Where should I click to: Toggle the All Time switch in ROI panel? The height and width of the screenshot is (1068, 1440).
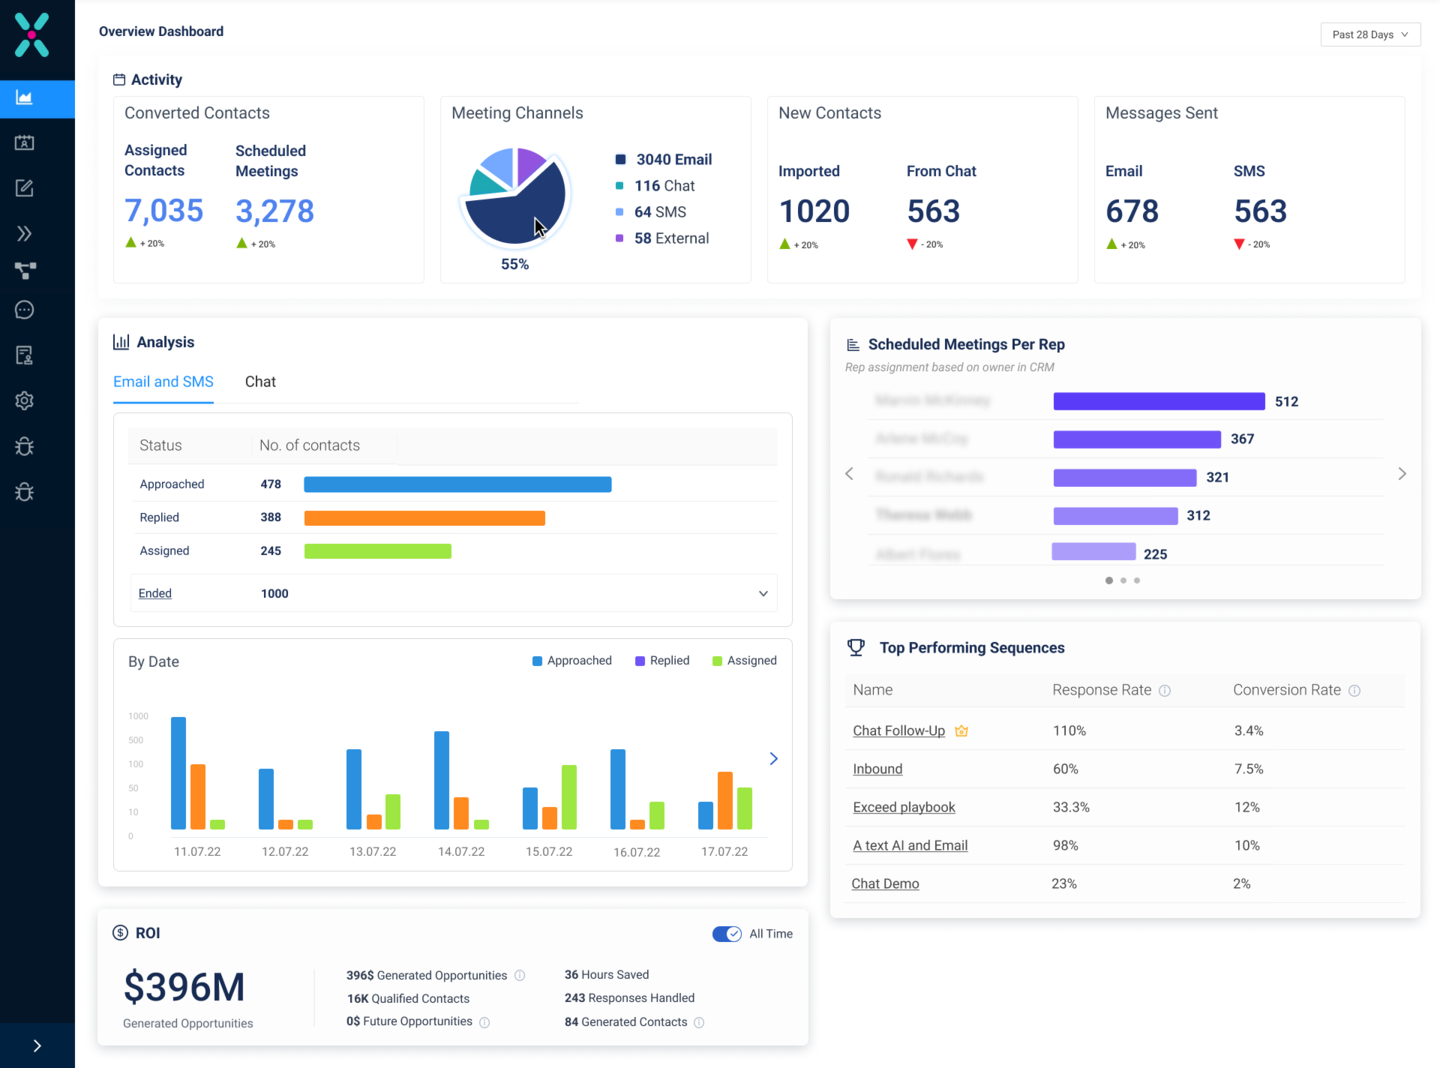tap(726, 933)
